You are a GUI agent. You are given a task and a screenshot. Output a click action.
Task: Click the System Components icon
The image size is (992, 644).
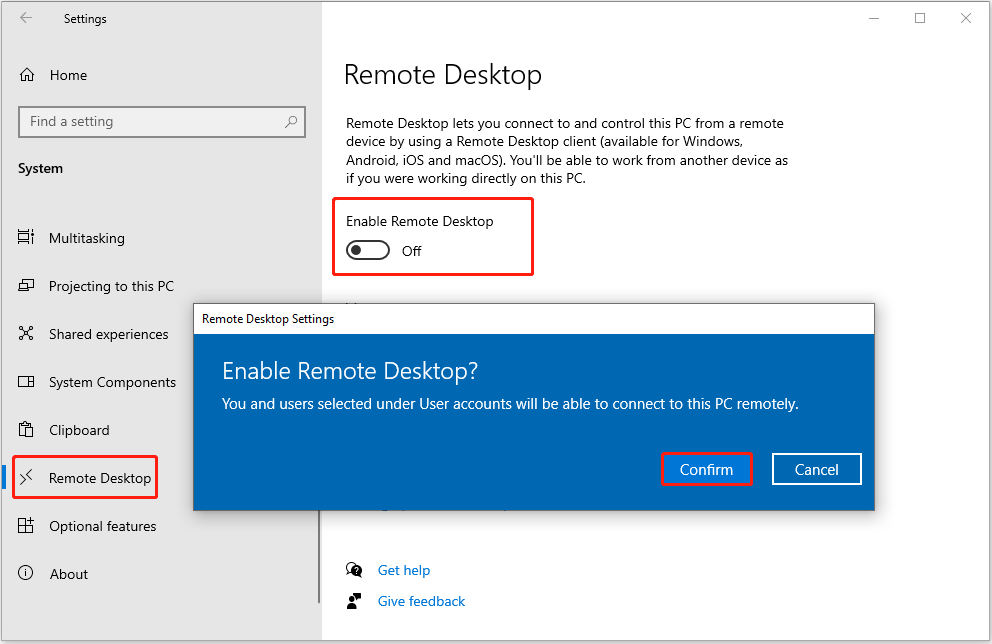pos(24,382)
